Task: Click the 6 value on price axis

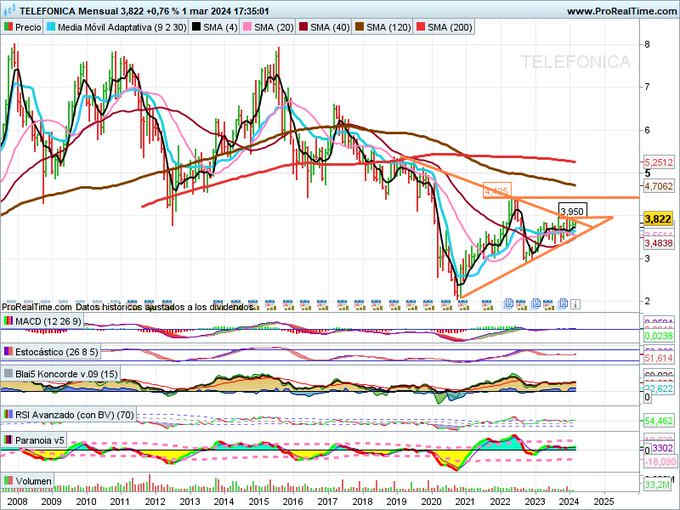Action: tap(647, 130)
